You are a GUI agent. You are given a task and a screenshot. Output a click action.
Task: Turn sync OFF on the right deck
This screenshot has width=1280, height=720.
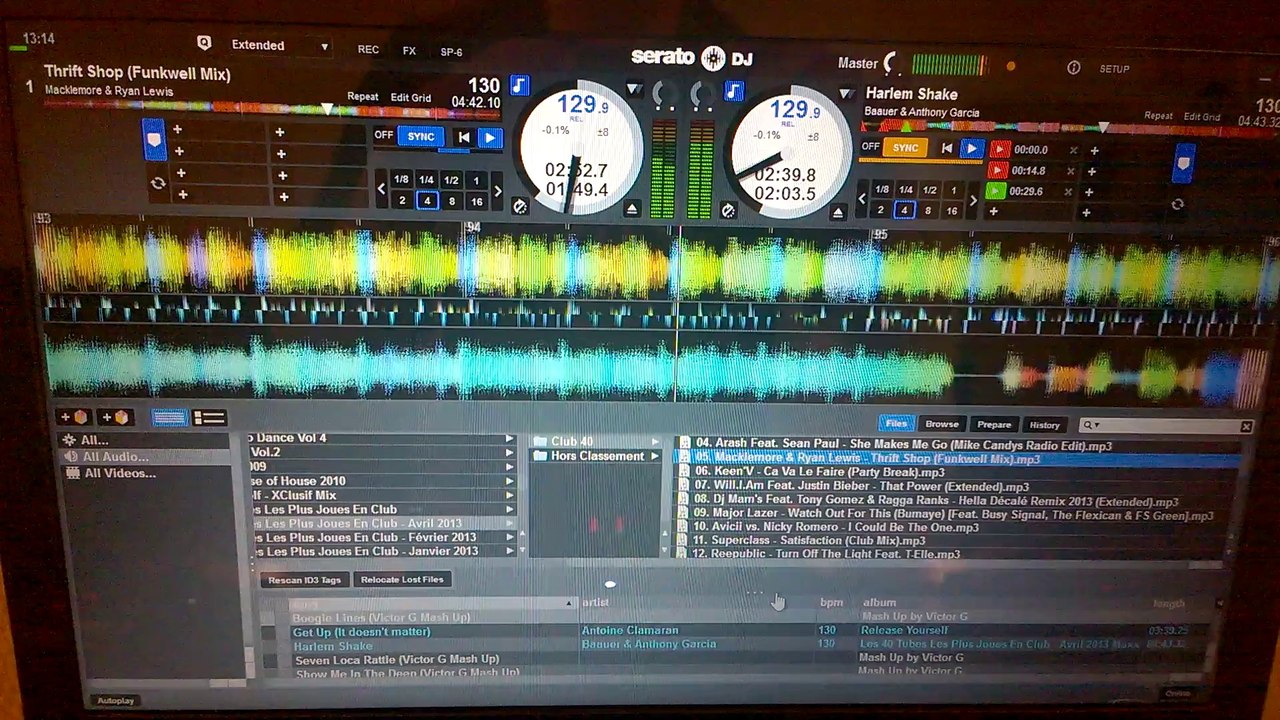click(870, 147)
